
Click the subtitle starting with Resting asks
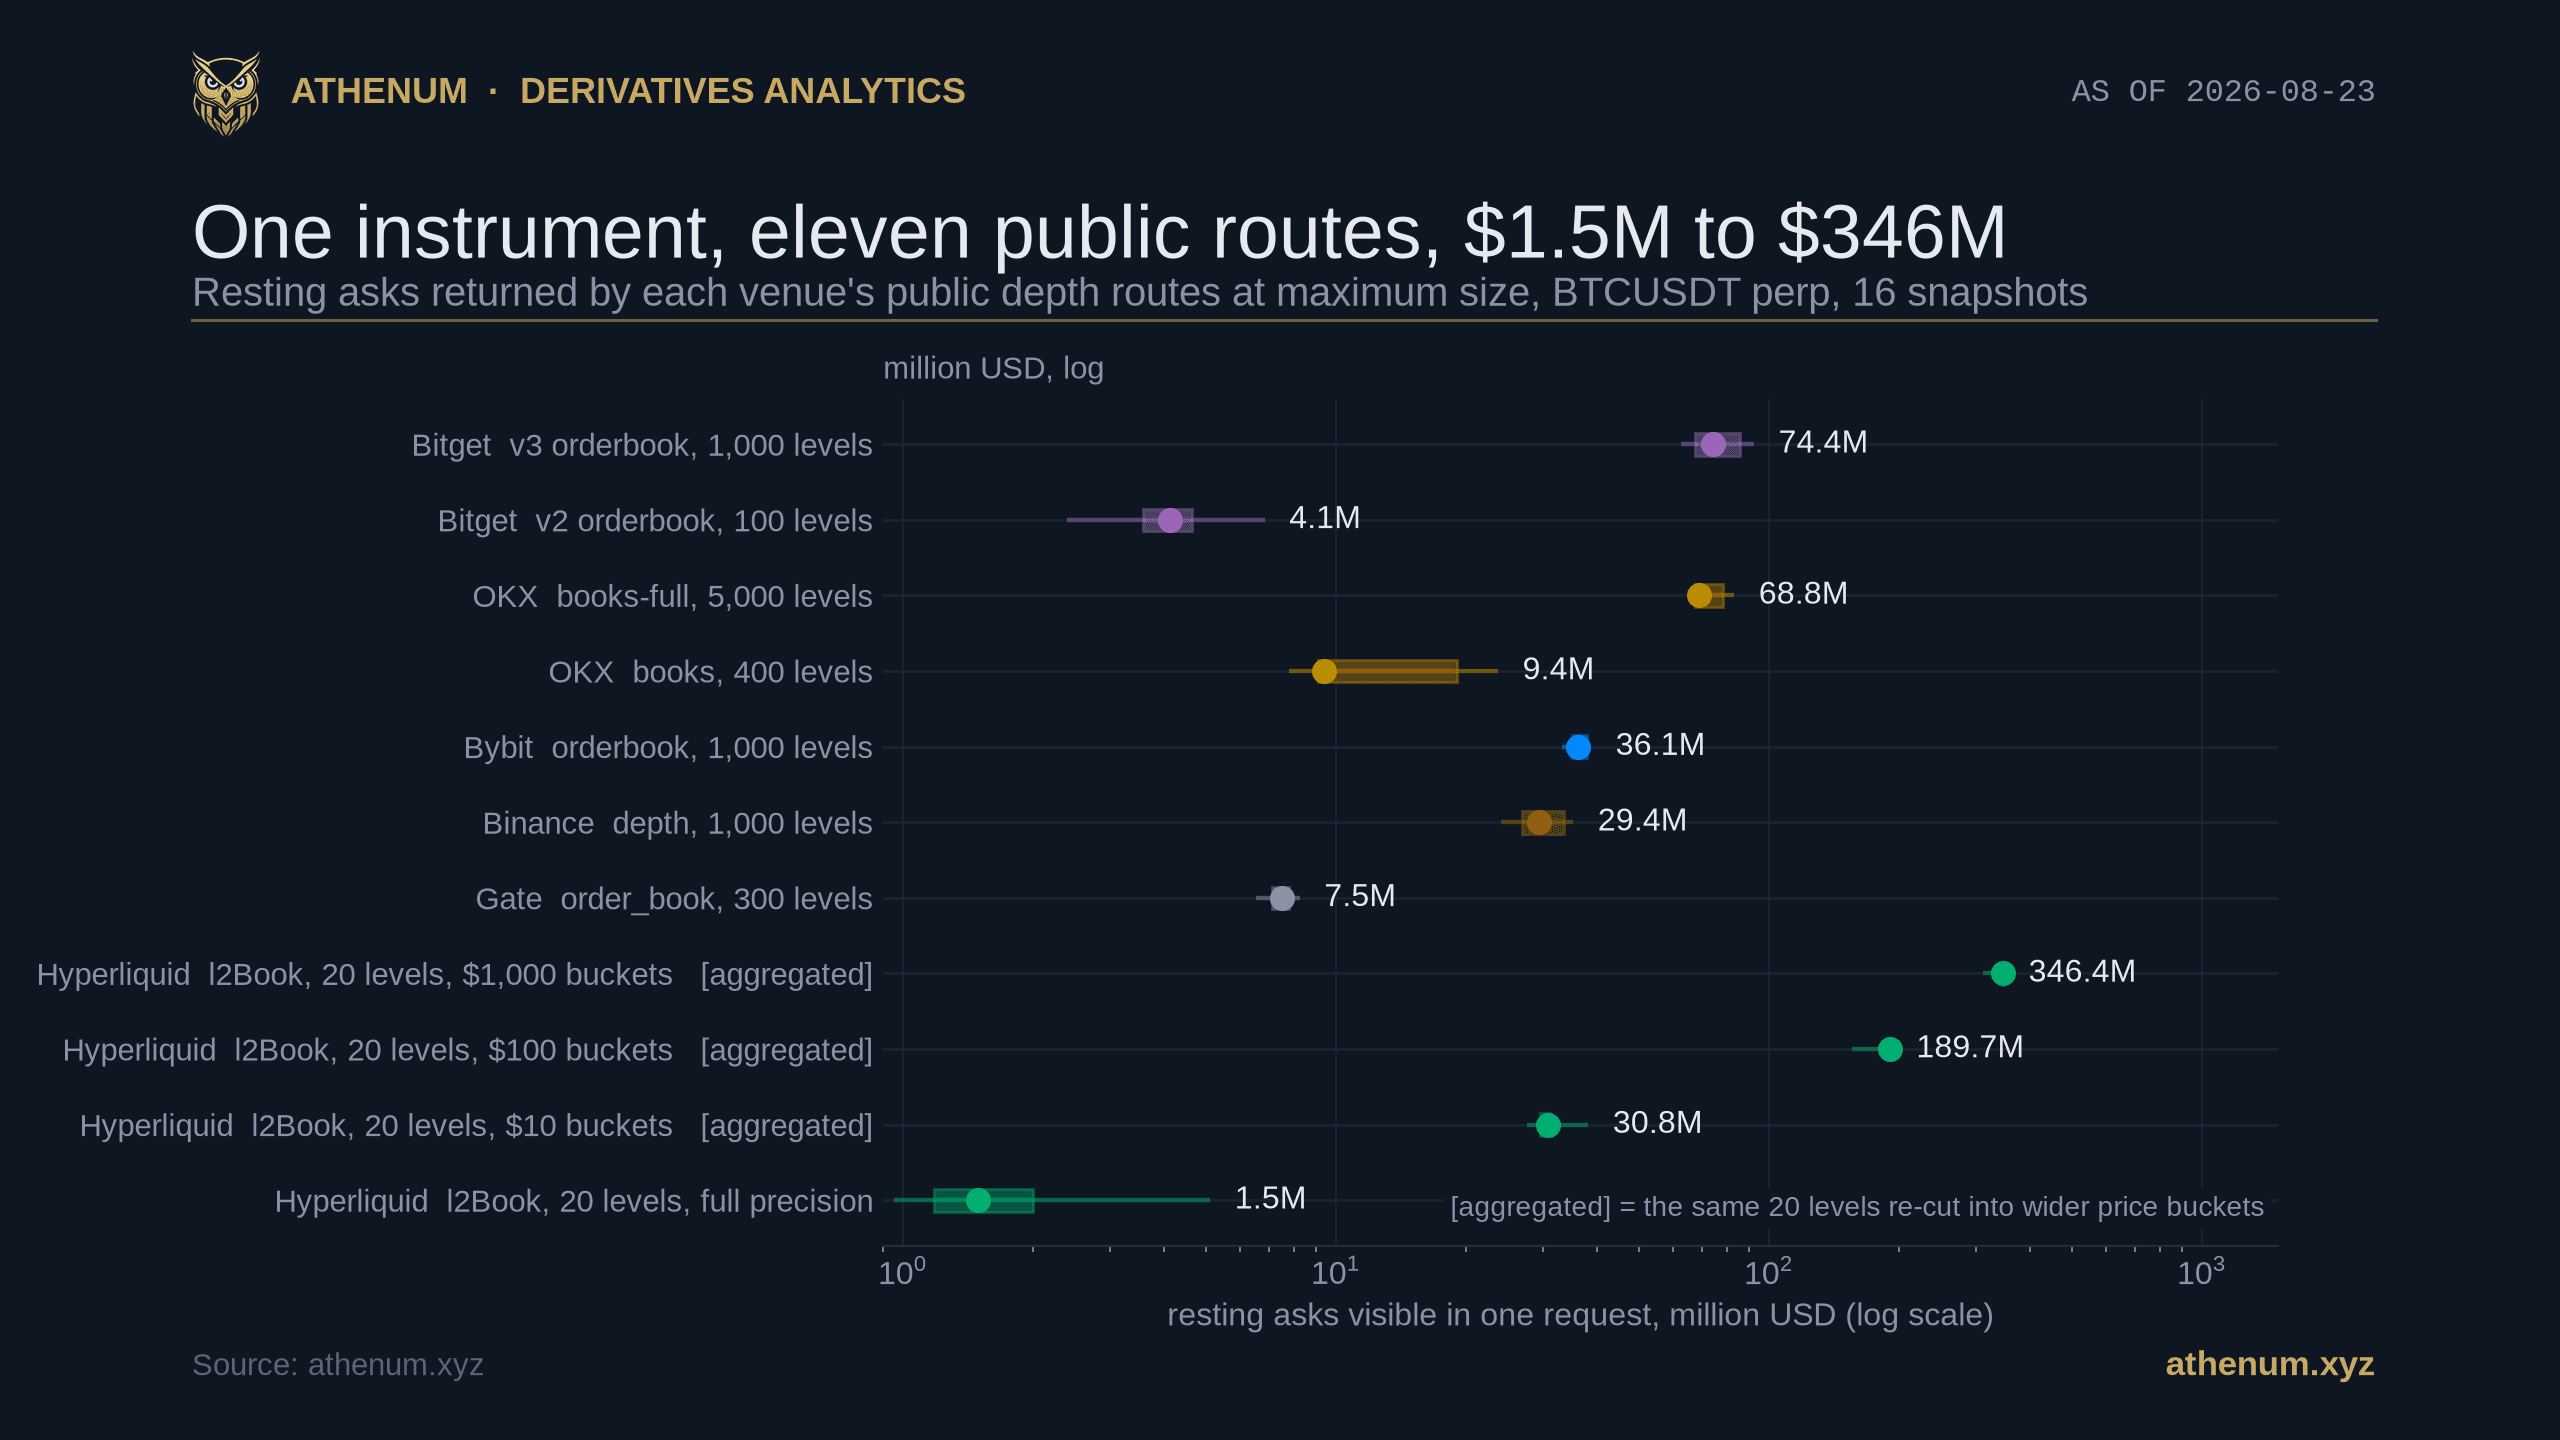point(1140,293)
